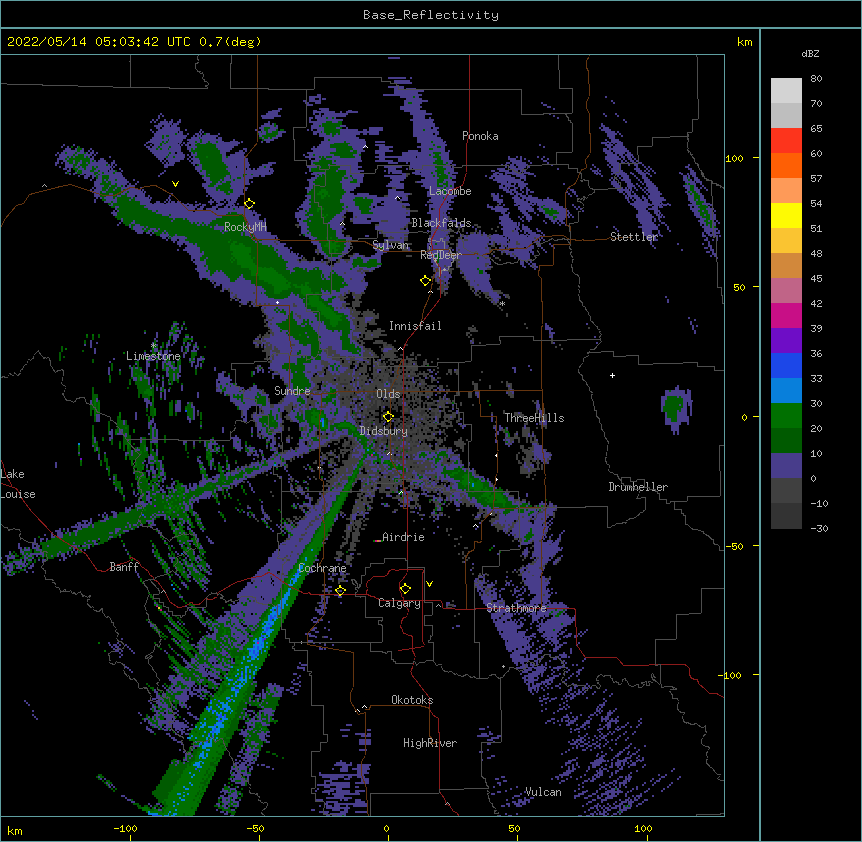Click the white plus marker north of Drumheller
Image resolution: width=862 pixels, height=842 pixels.
click(x=612, y=375)
